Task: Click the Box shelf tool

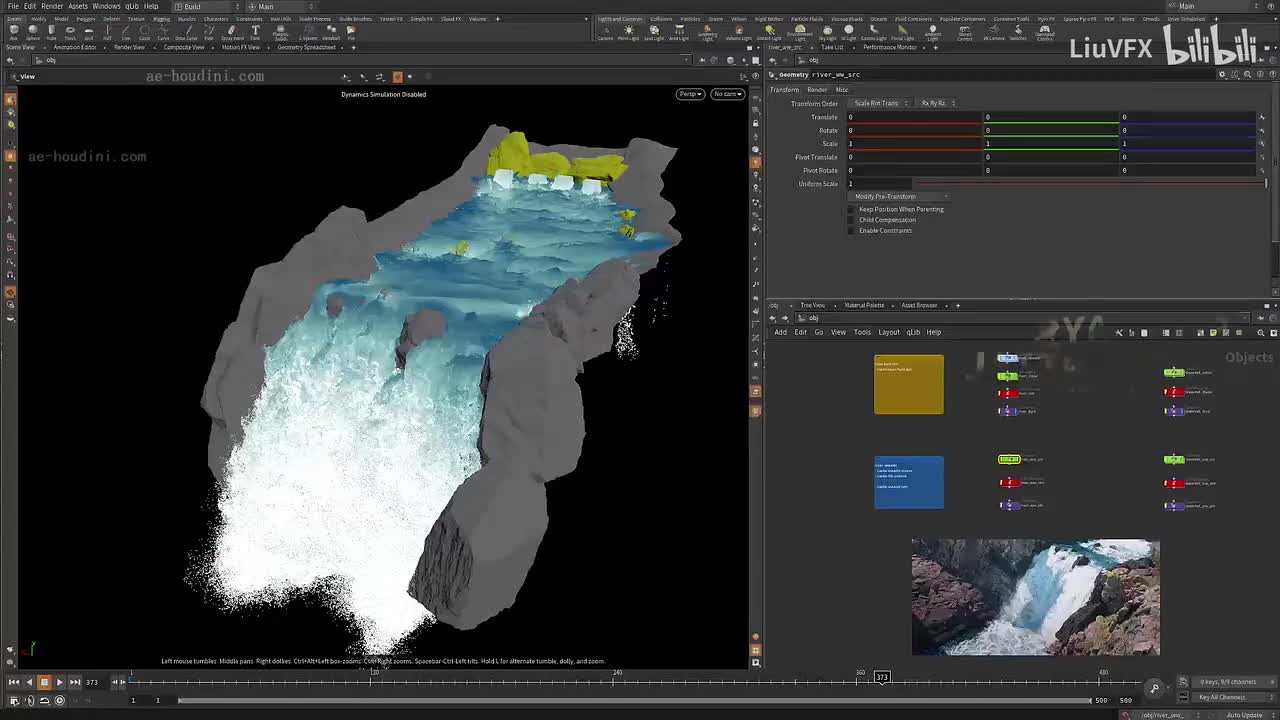Action: tap(14, 32)
